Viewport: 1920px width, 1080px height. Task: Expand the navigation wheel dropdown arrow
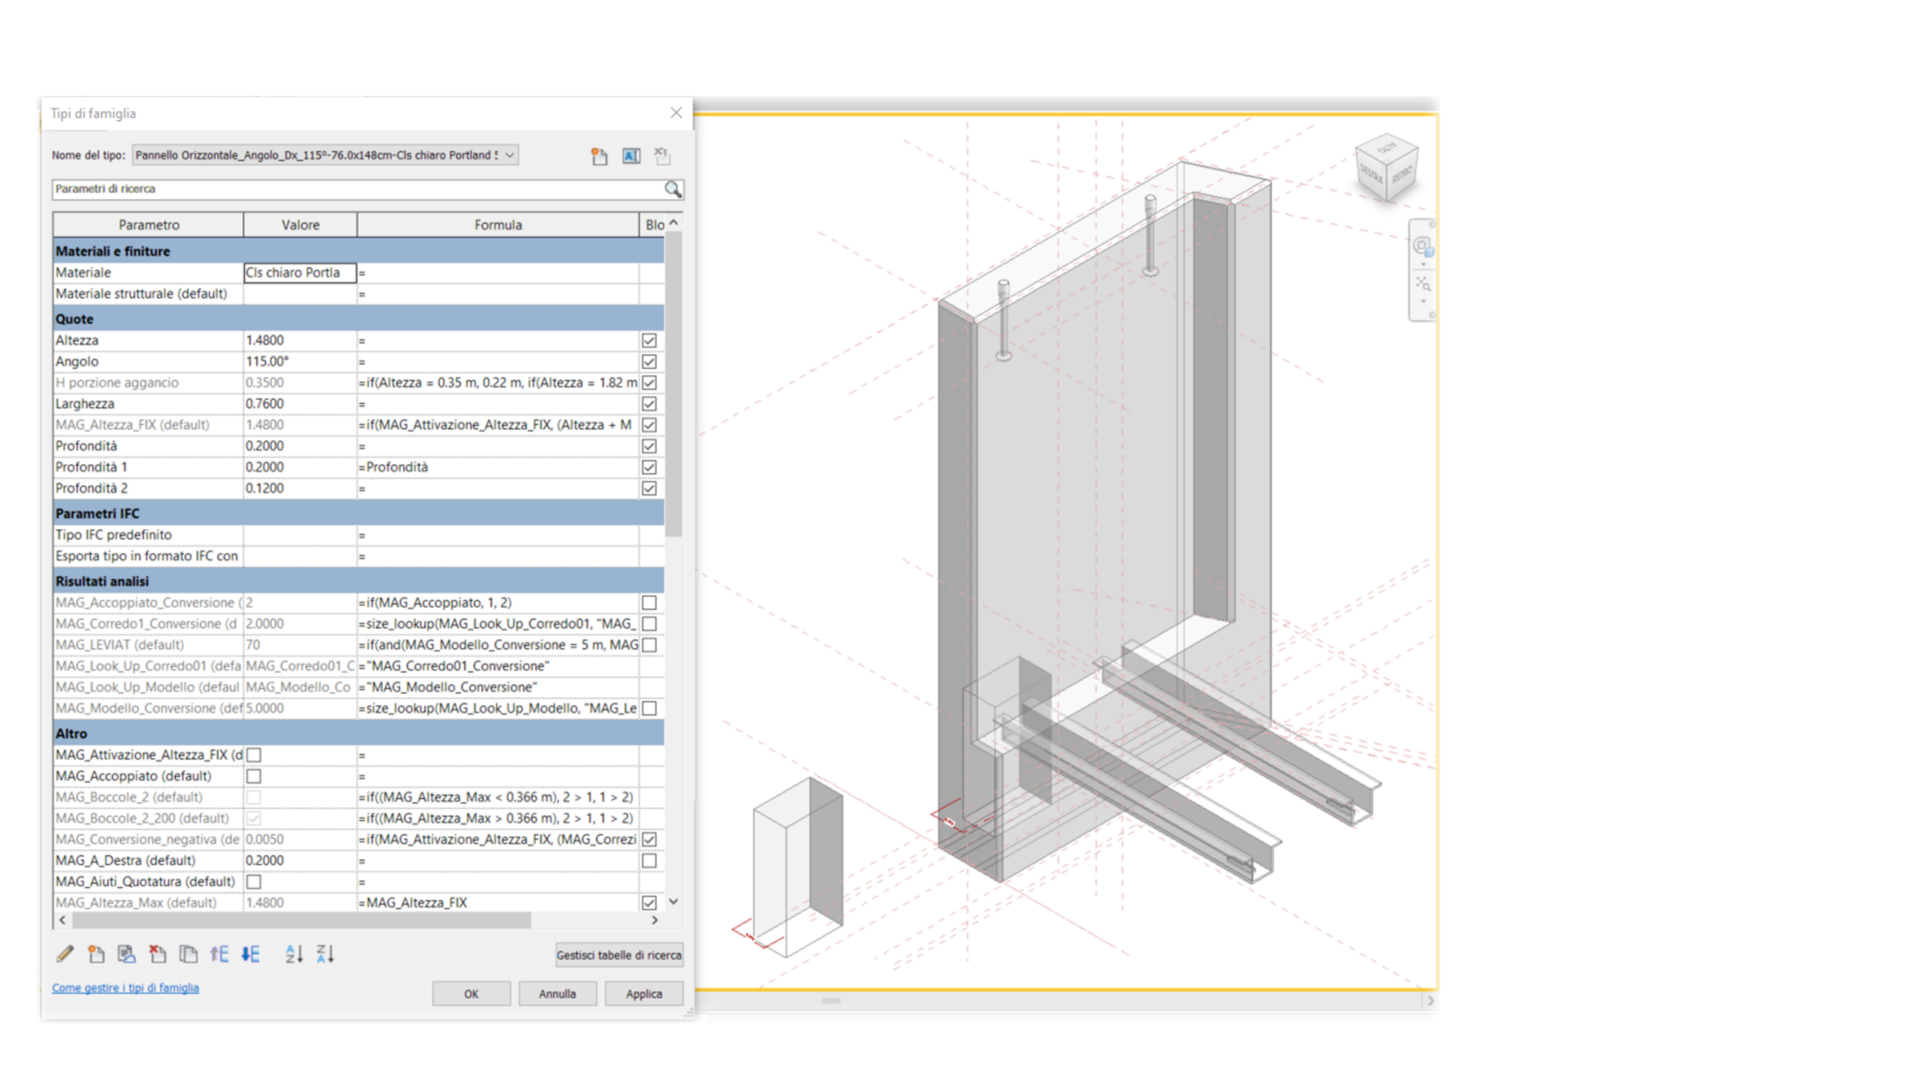(1423, 264)
